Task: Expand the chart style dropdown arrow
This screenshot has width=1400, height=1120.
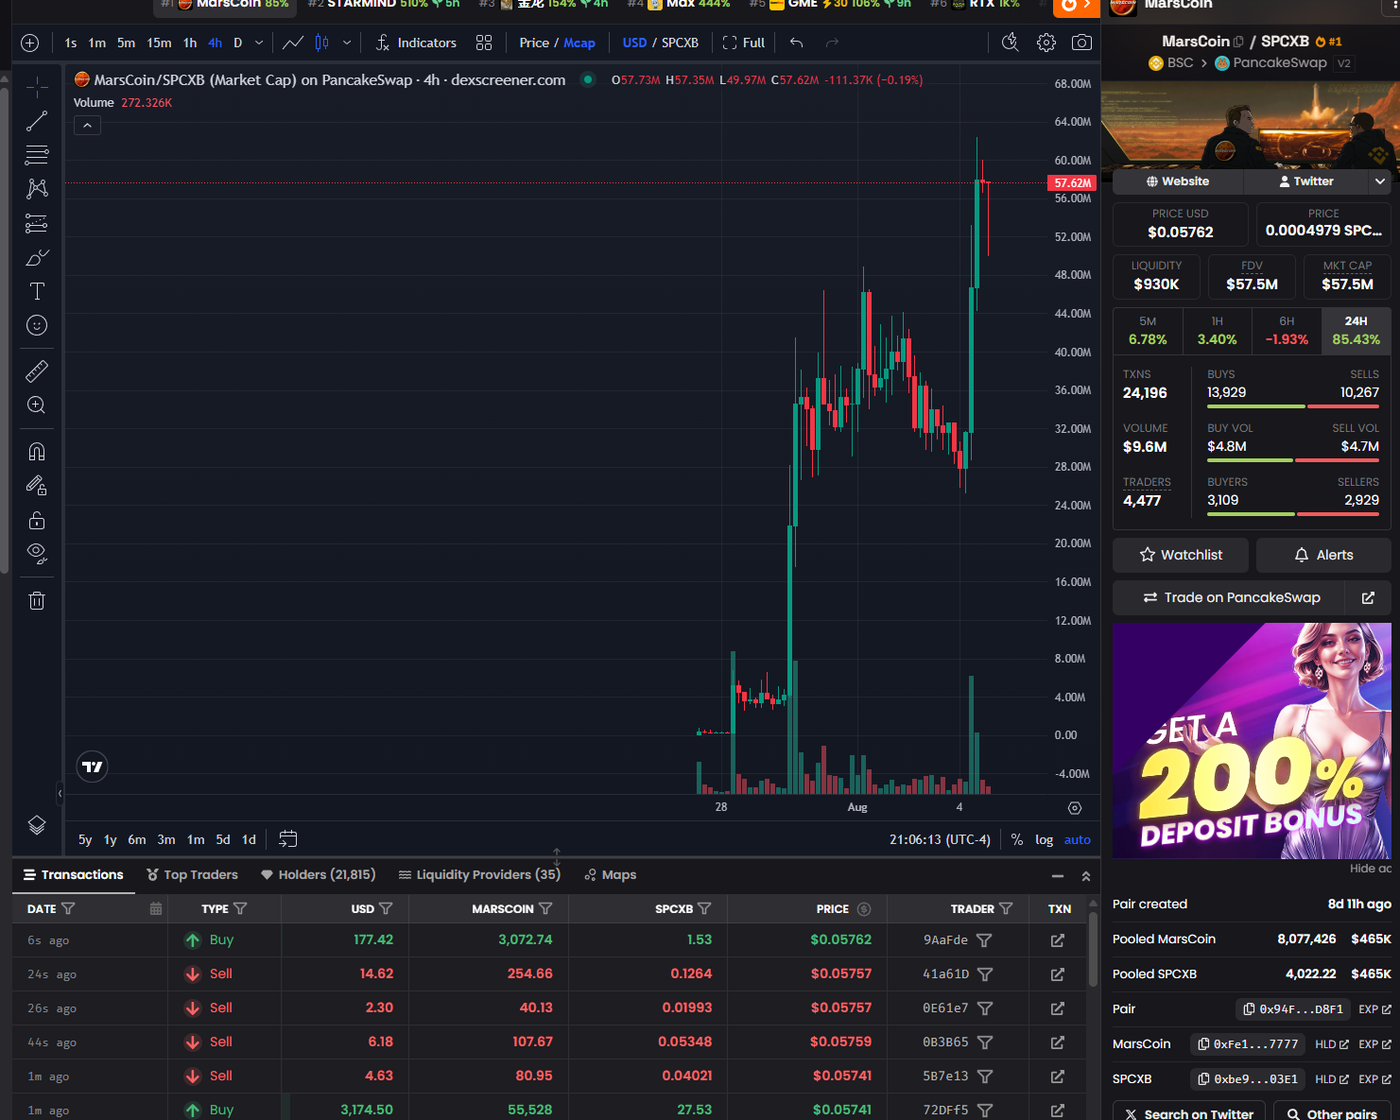Action: point(347,43)
